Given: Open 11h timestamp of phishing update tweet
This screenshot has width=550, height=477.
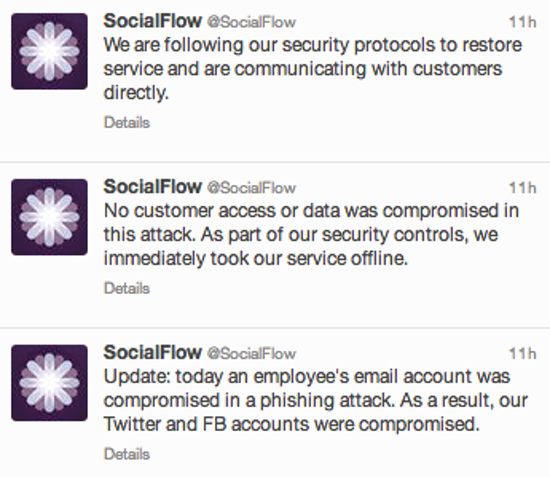Looking at the screenshot, I should [x=523, y=353].
